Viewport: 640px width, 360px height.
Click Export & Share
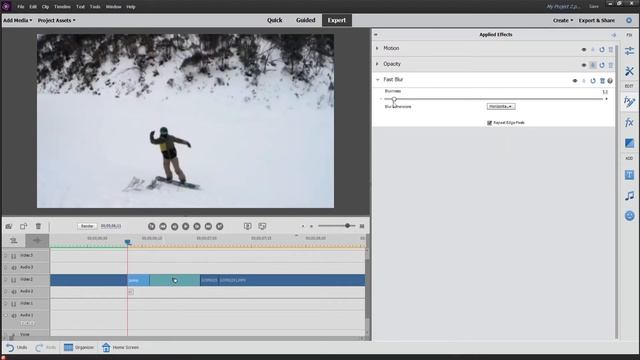pyautogui.click(x=596, y=20)
